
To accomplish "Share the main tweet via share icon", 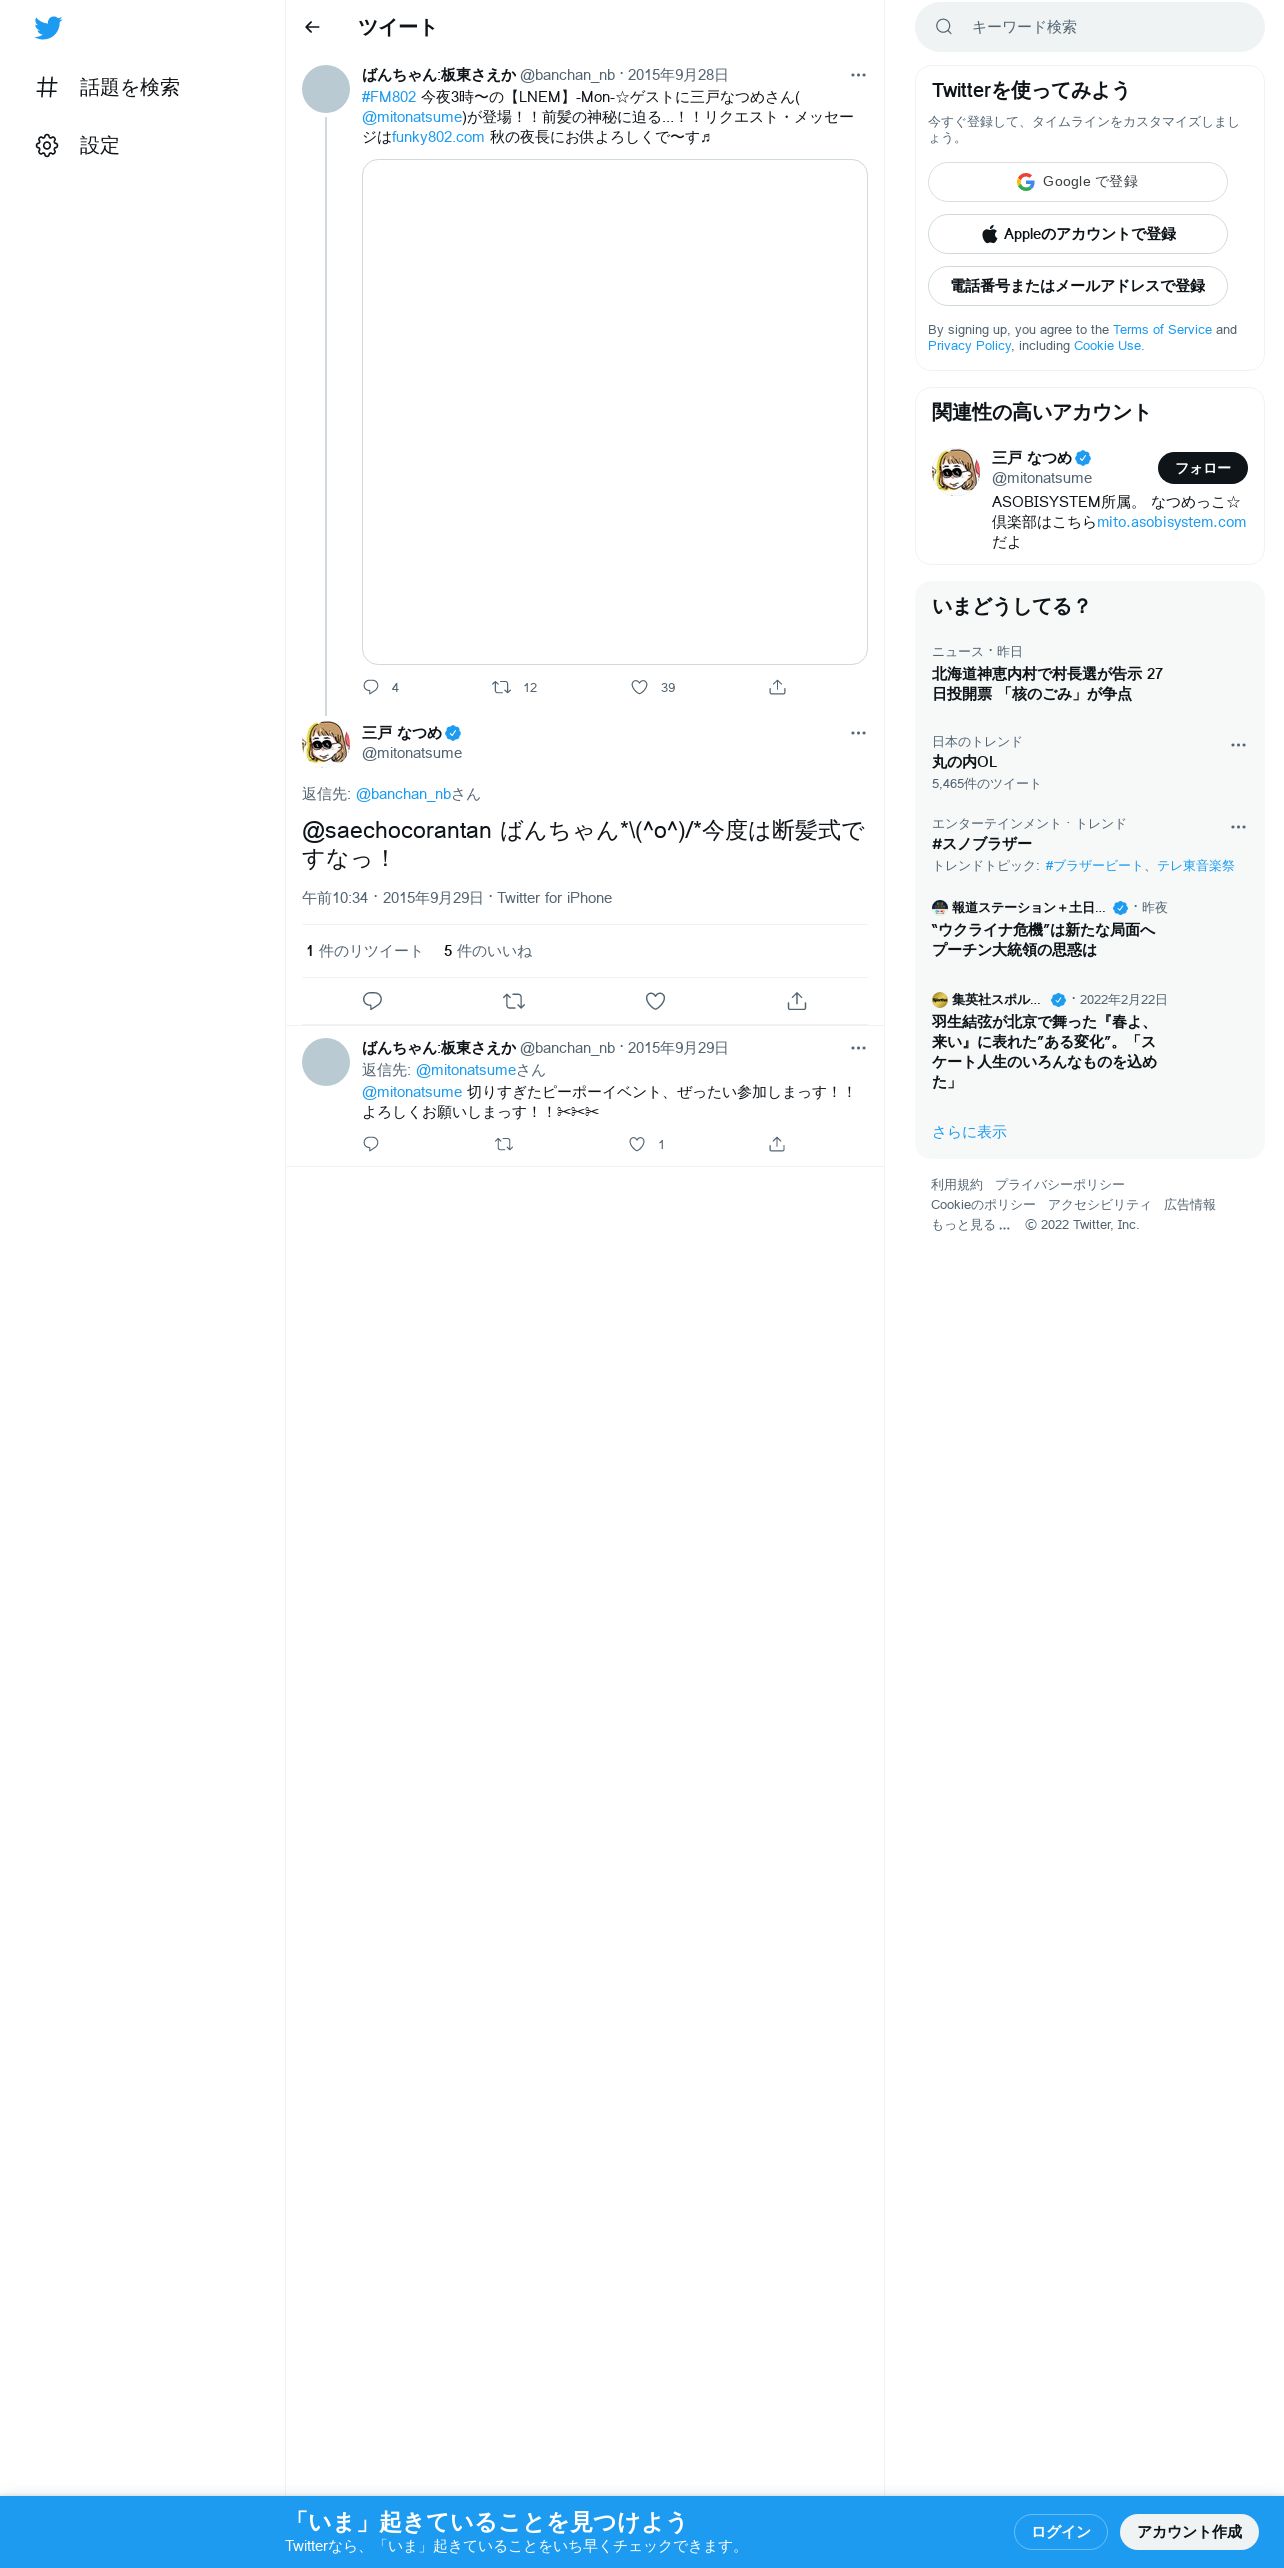I will point(797,1001).
